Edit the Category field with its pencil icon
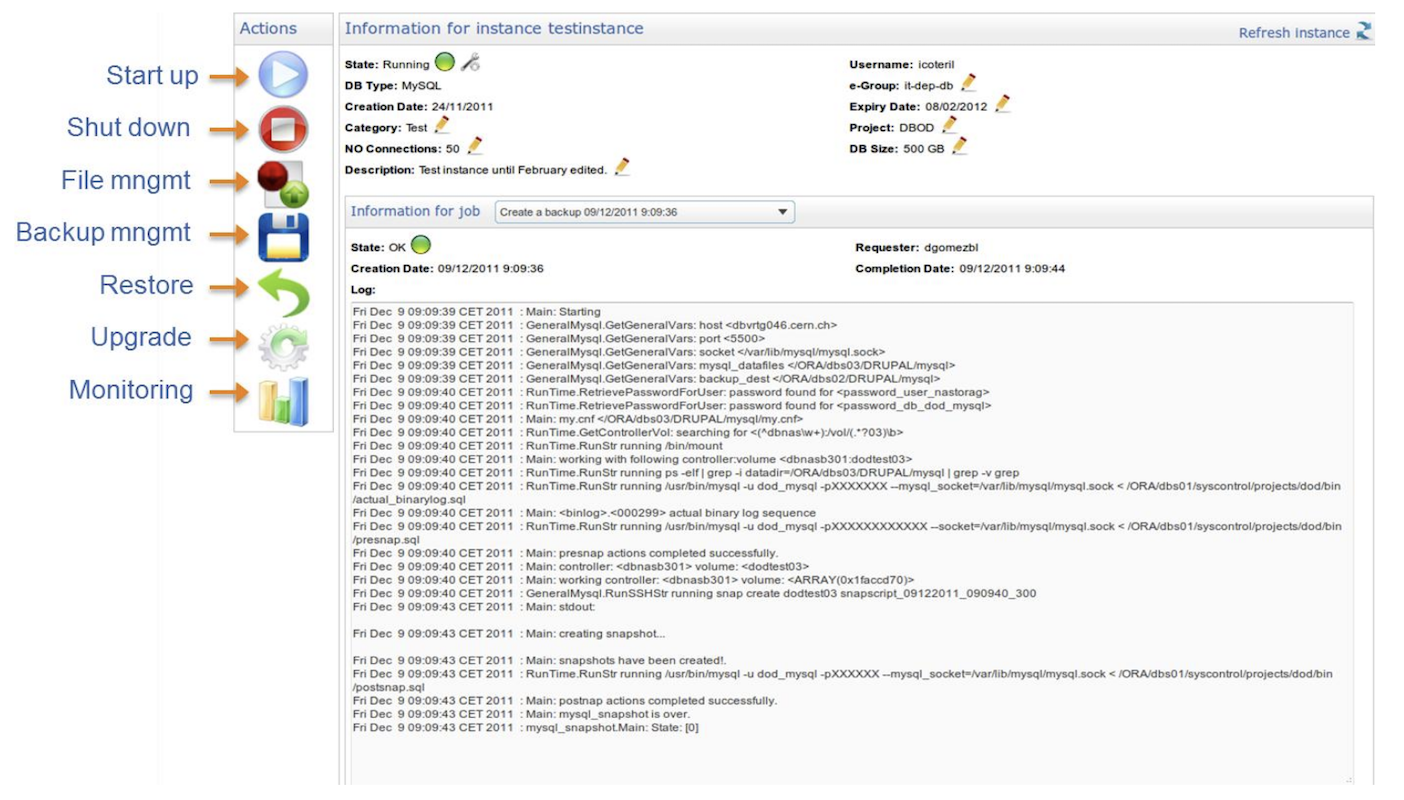Image resolution: width=1404 pixels, height=800 pixels. 440,124
